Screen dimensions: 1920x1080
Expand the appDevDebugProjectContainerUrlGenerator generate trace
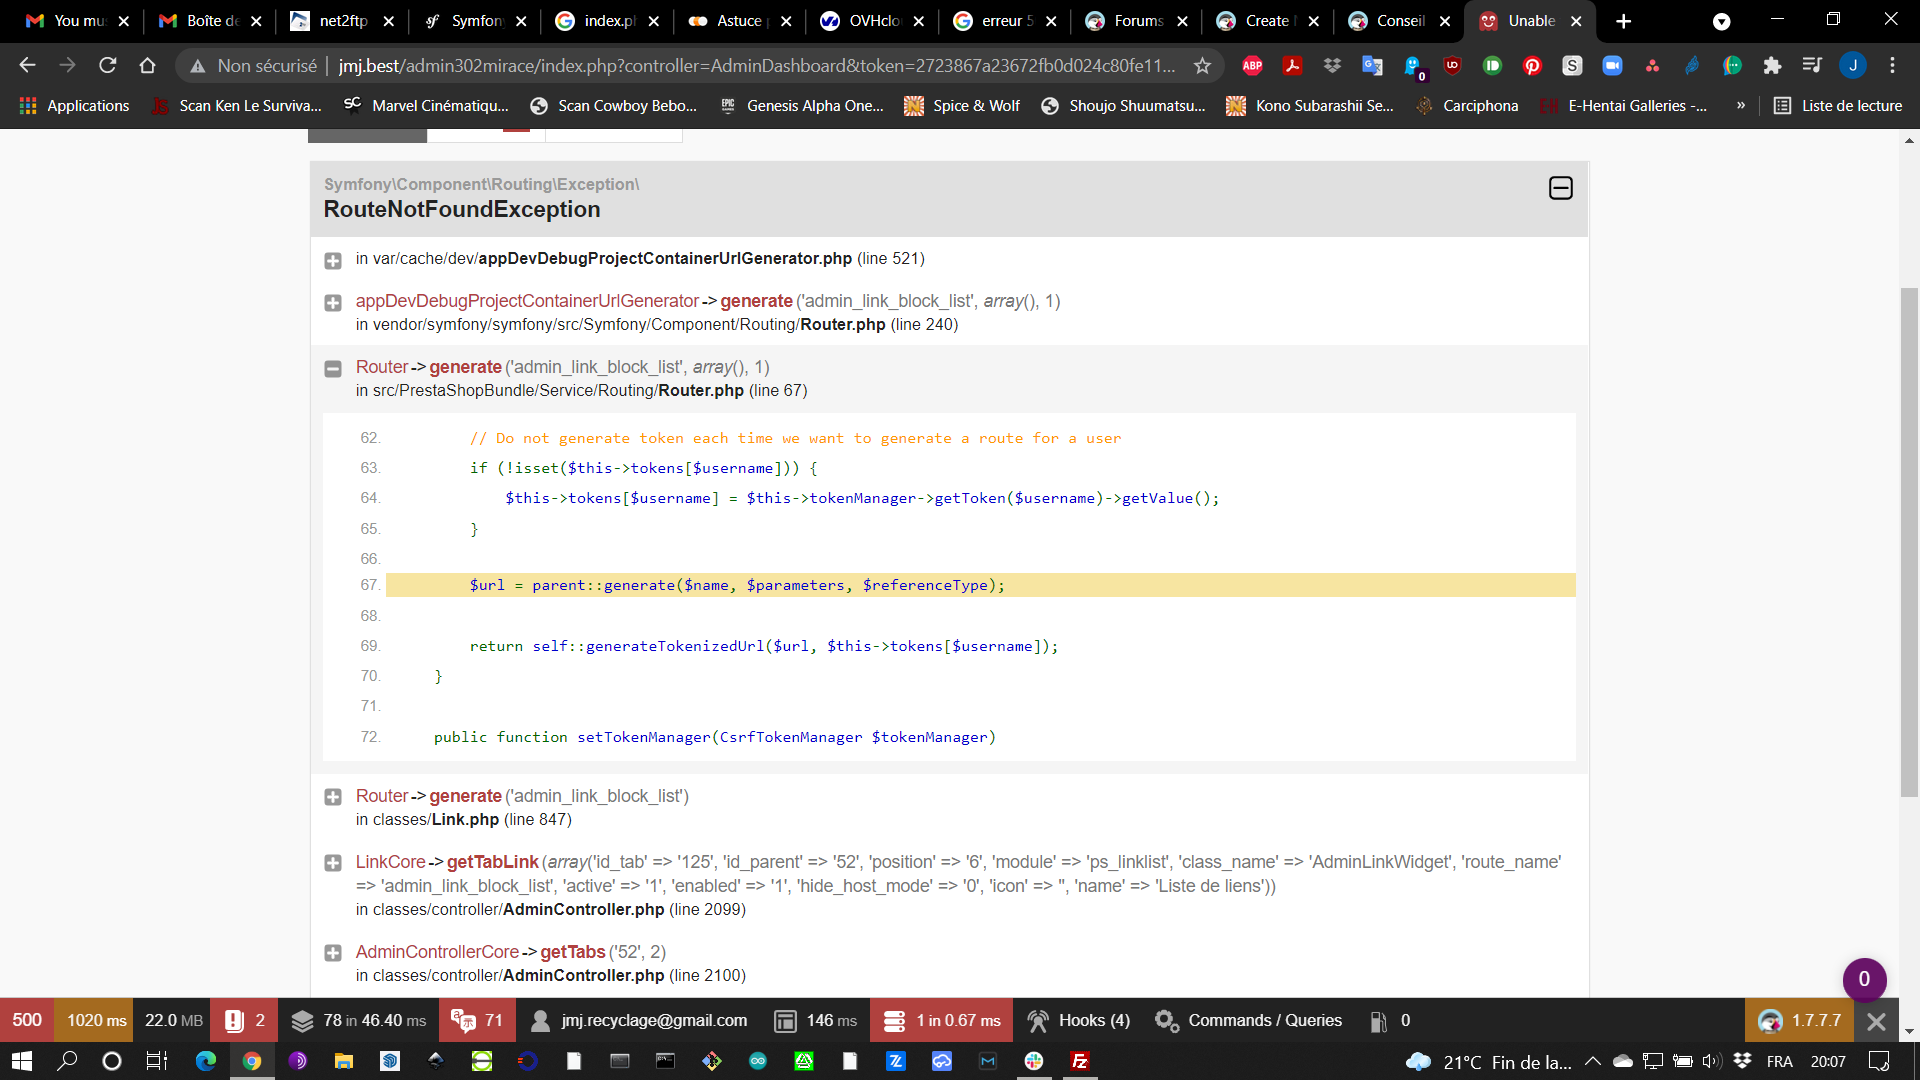coord(333,302)
